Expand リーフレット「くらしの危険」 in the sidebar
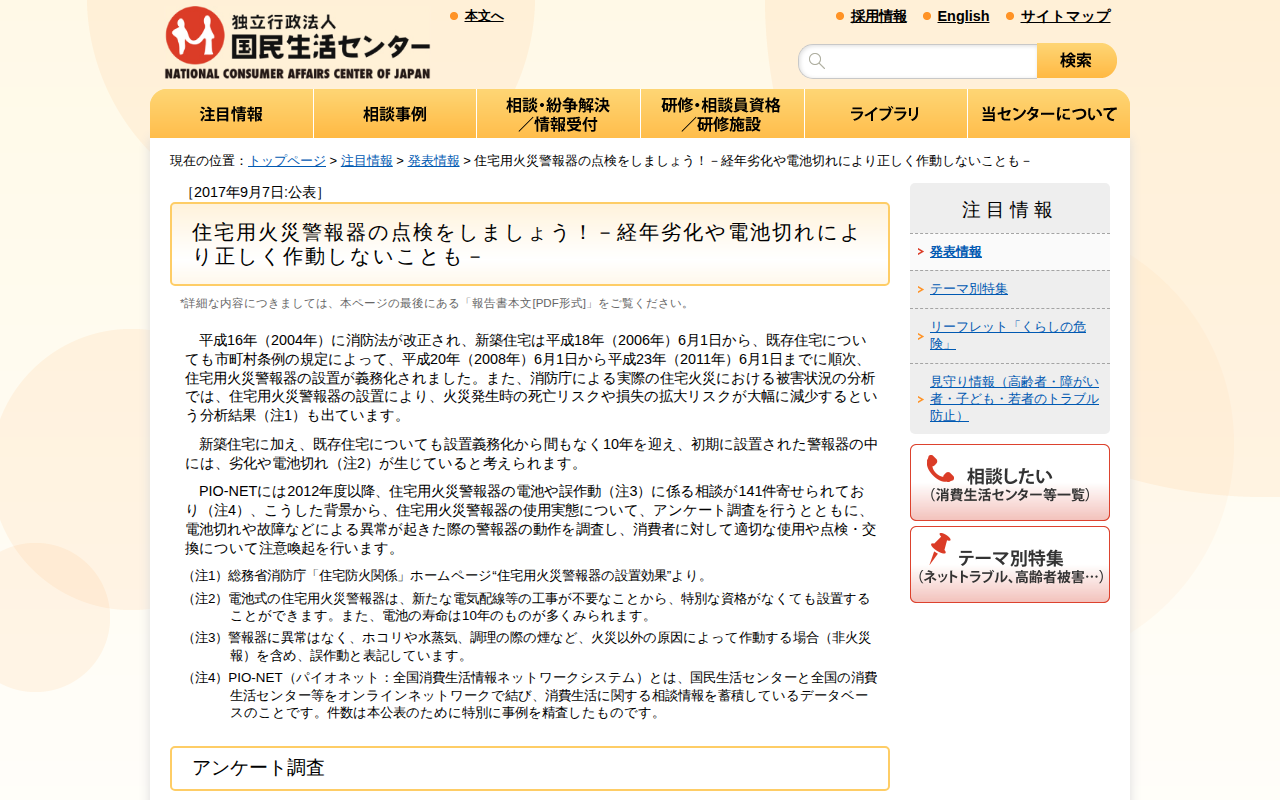 click(x=1003, y=332)
